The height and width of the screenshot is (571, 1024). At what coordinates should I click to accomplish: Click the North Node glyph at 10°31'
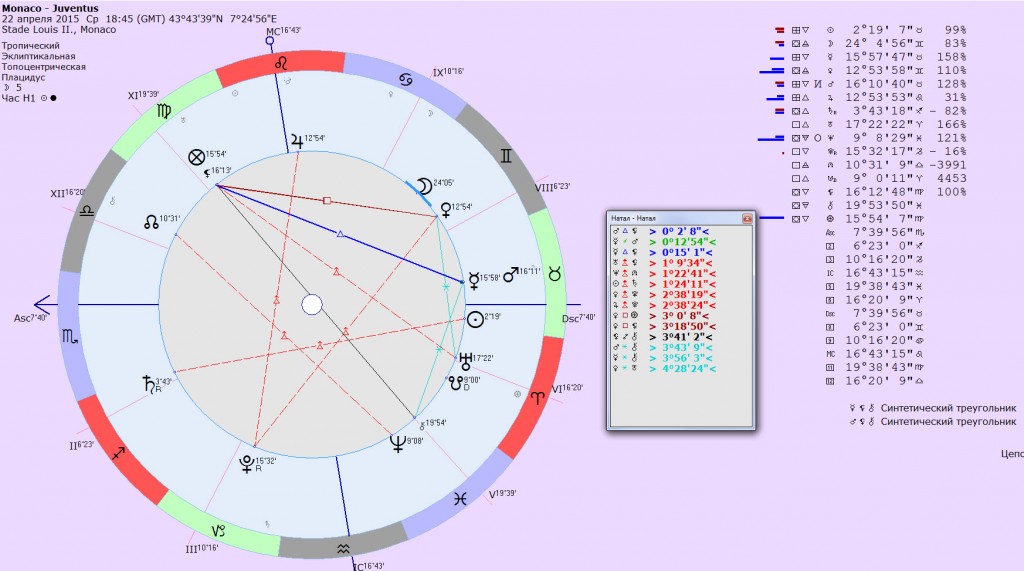tap(152, 222)
